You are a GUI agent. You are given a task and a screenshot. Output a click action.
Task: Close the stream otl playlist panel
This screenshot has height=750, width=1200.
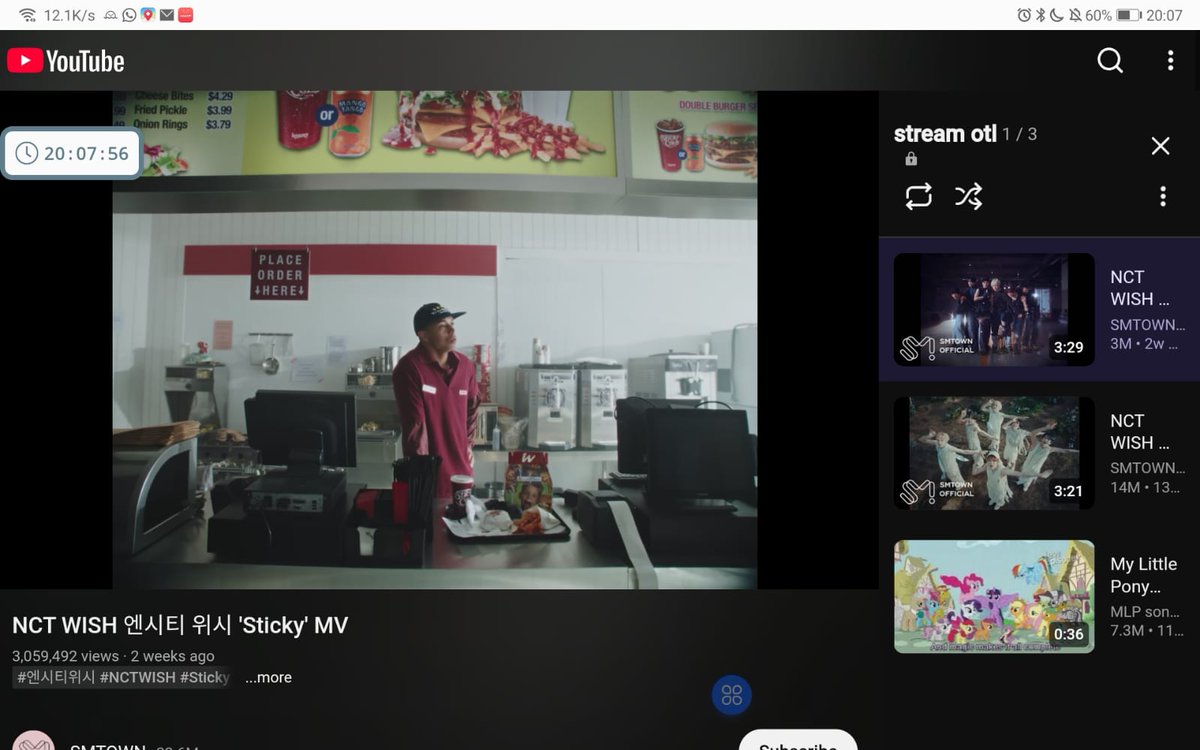1160,146
